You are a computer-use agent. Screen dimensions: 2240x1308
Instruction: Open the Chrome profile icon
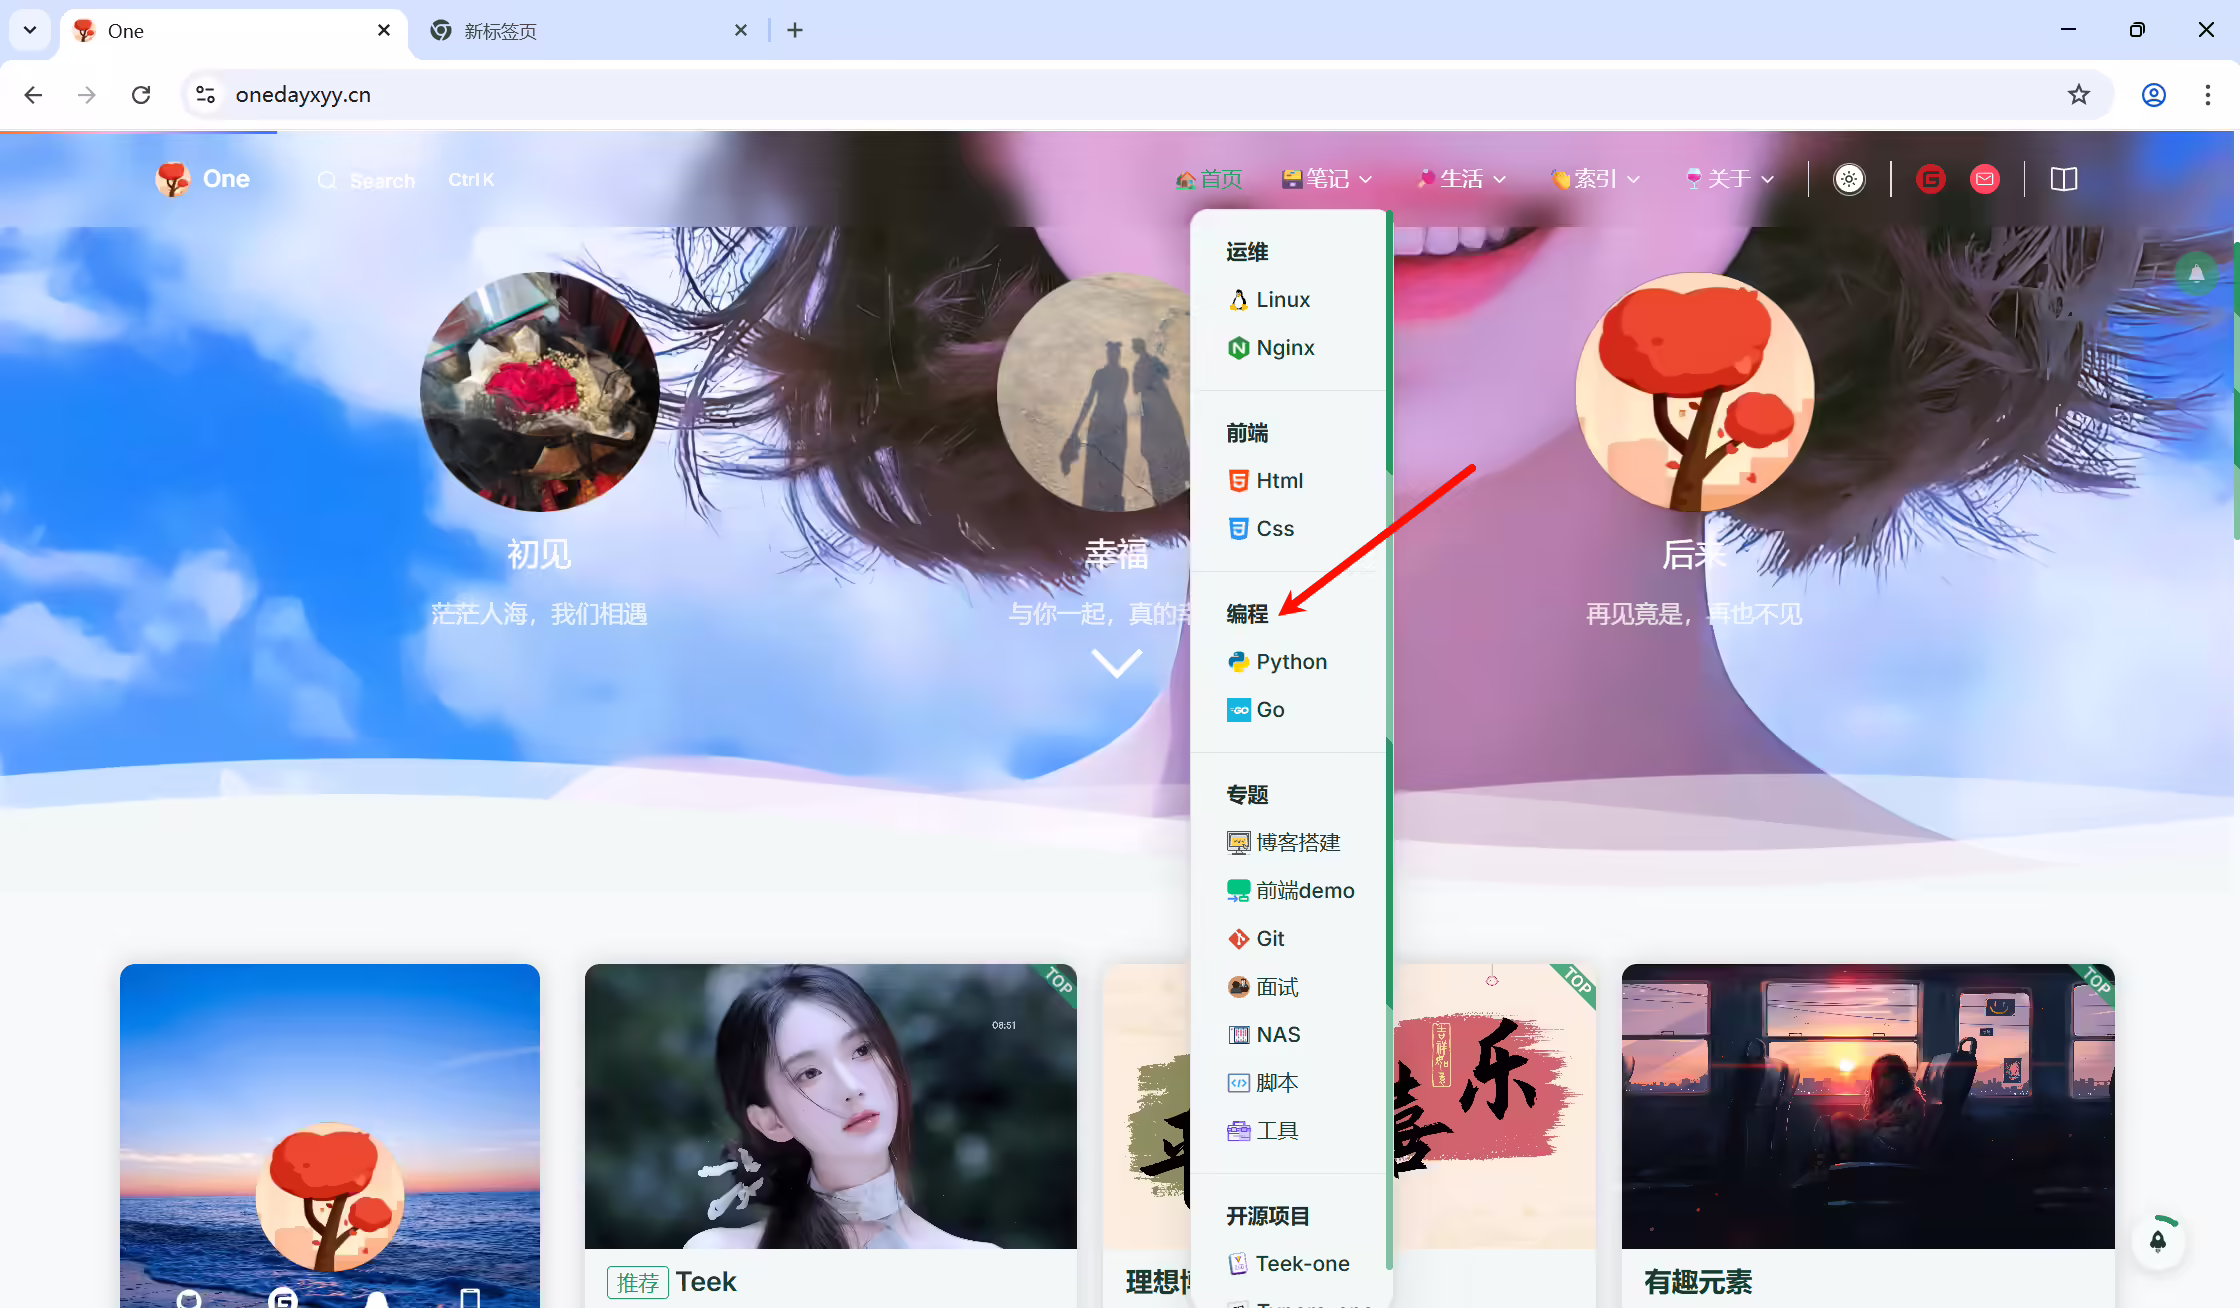click(x=2154, y=95)
